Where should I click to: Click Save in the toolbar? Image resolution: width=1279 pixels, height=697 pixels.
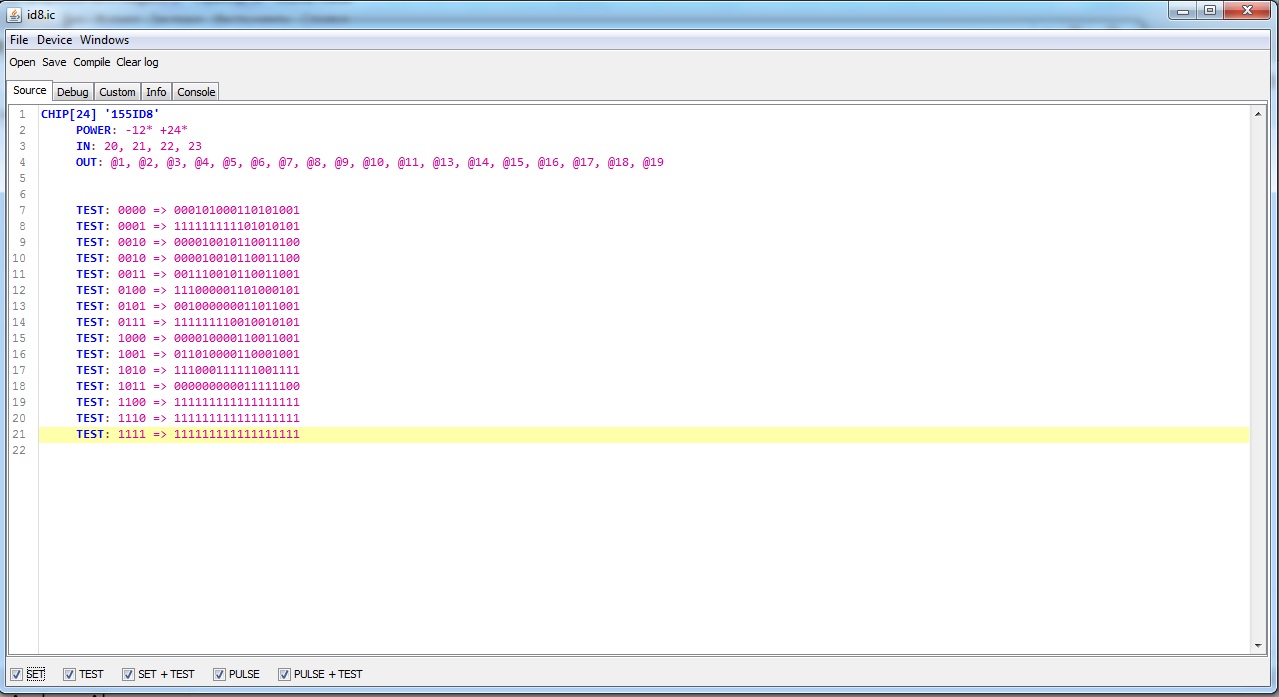click(54, 62)
